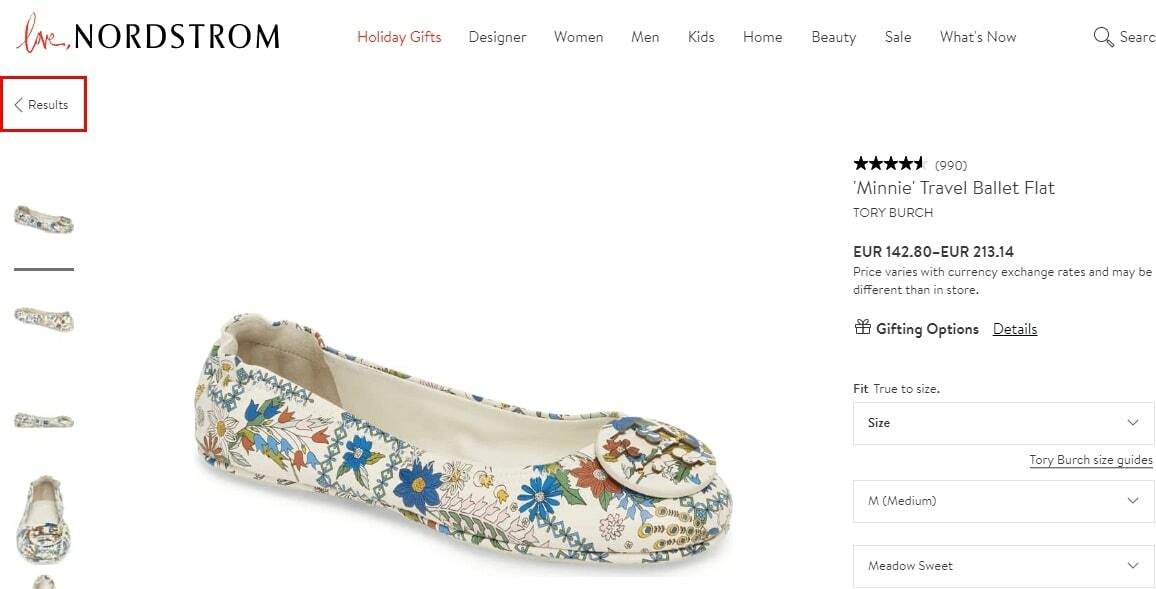This screenshot has width=1156, height=589.
Task: Open search via magnifying glass icon
Action: 1103,37
